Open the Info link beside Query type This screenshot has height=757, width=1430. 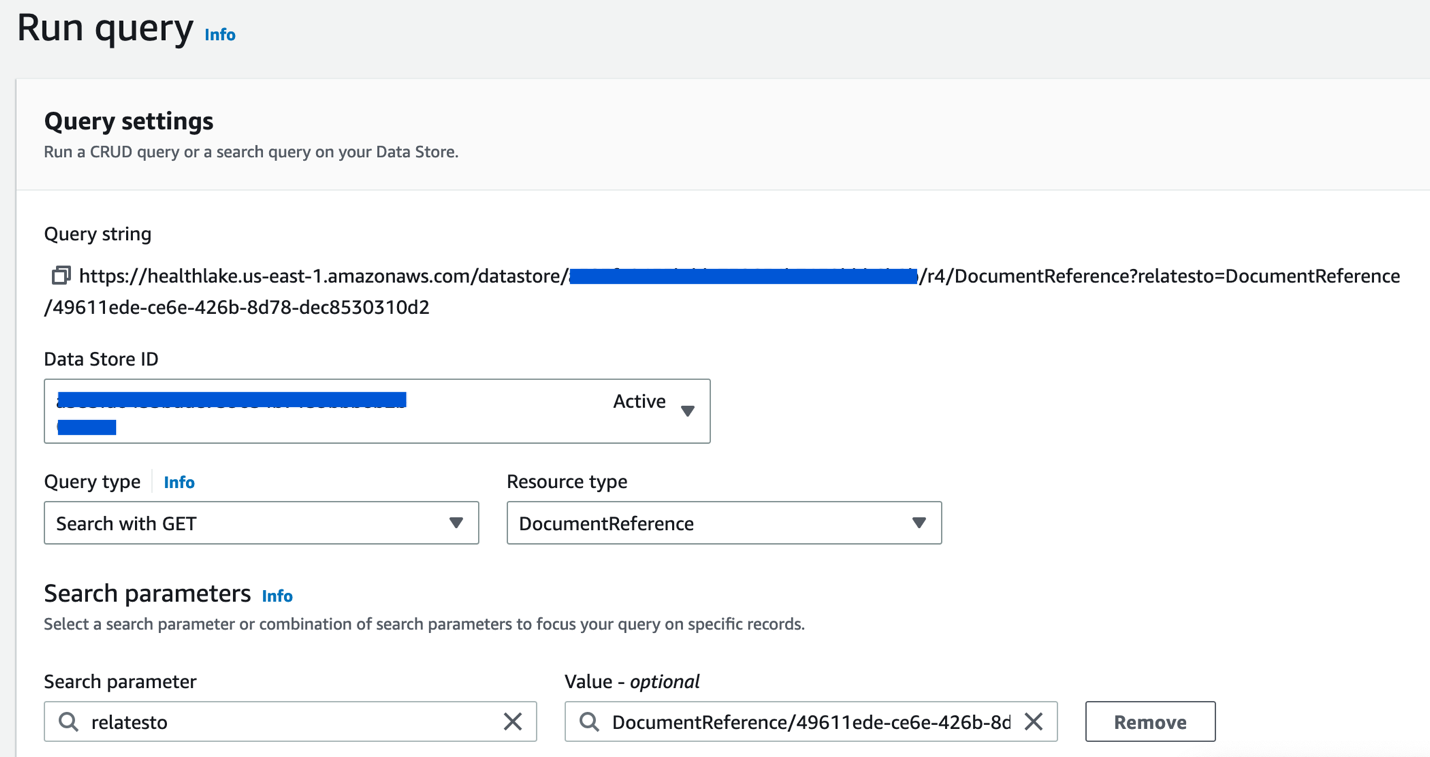[179, 482]
